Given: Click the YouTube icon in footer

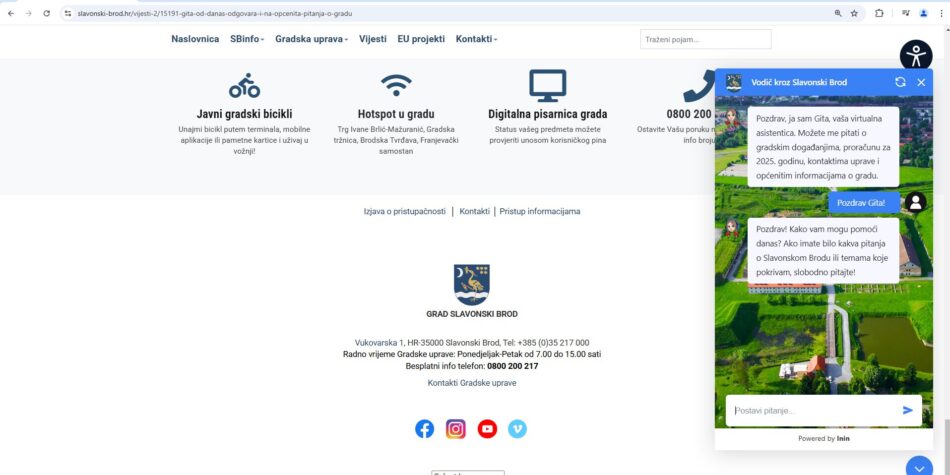Looking at the screenshot, I should (x=487, y=429).
